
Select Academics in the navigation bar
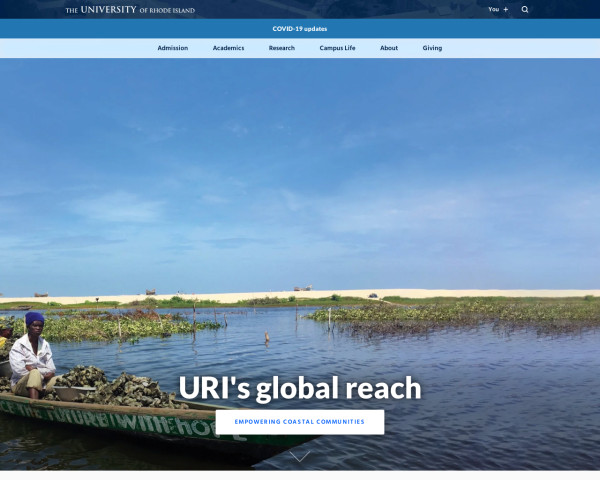pos(228,48)
